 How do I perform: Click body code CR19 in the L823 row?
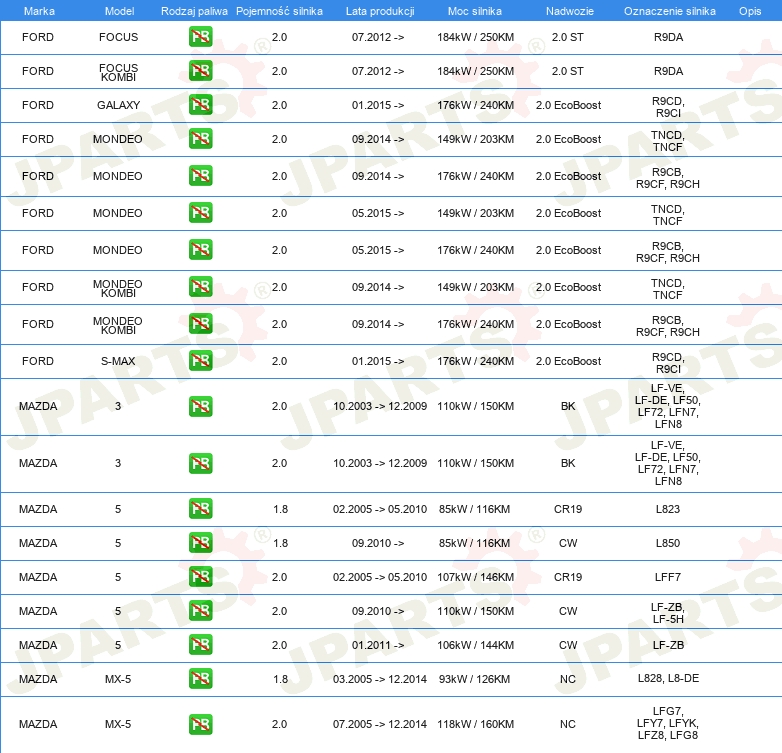pos(568,509)
